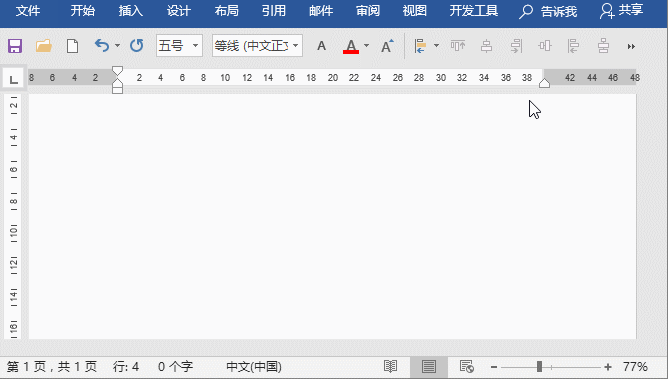Switch to the 视图 tab
This screenshot has height=379, width=668.
pyautogui.click(x=415, y=11)
